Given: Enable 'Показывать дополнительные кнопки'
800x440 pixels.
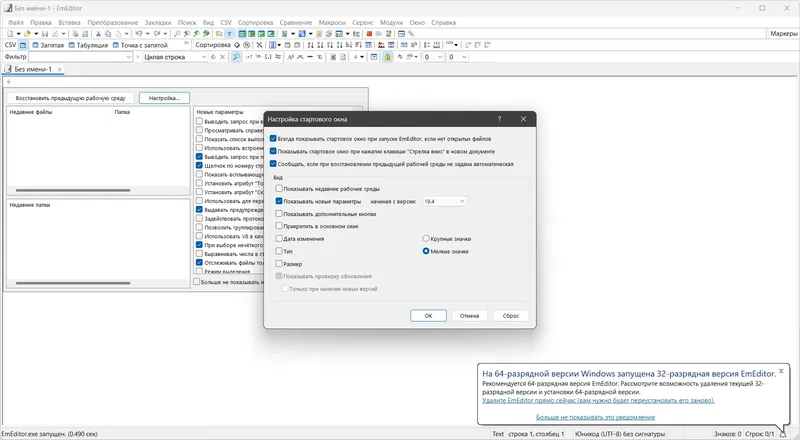Looking at the screenshot, I should (279, 214).
